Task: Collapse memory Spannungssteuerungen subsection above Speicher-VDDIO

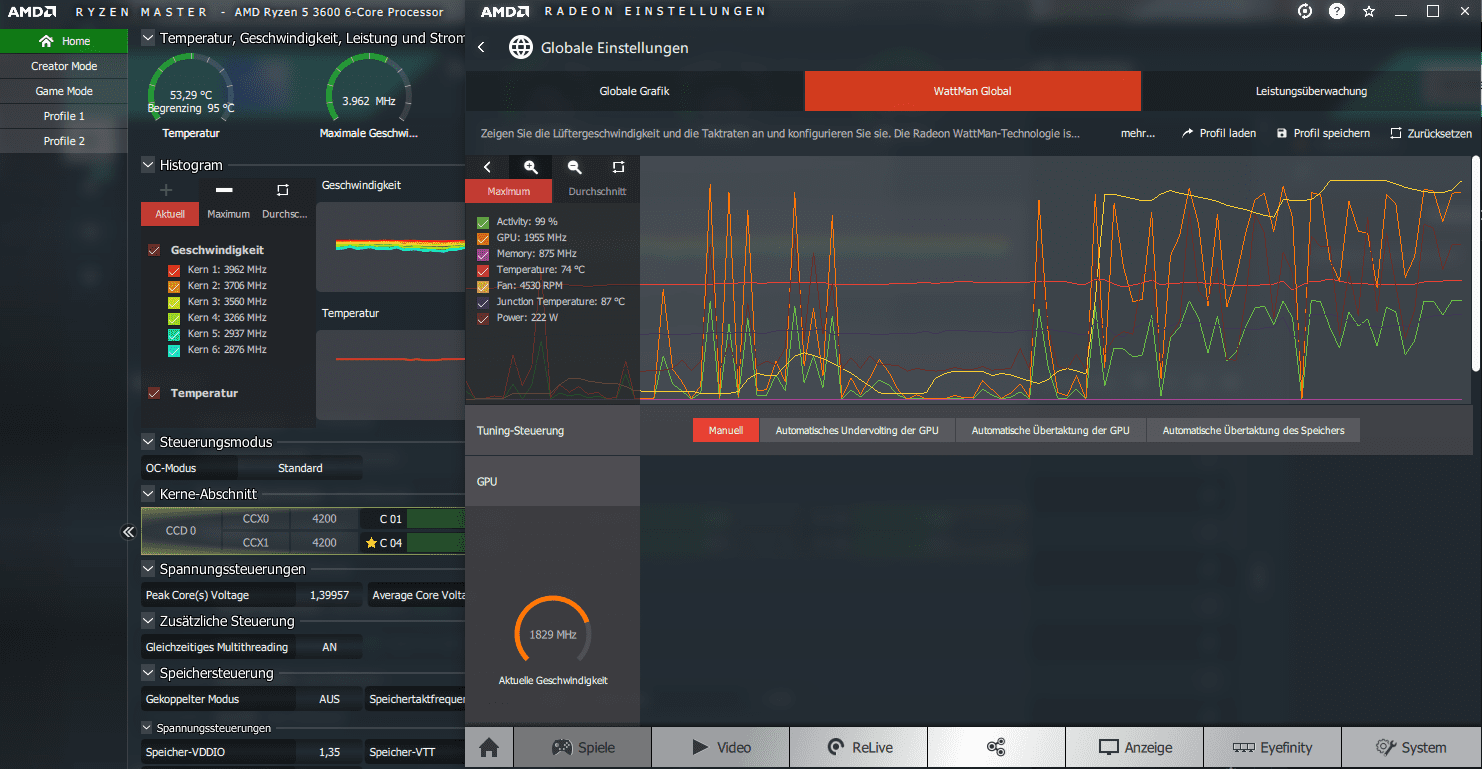Action: pos(148,728)
